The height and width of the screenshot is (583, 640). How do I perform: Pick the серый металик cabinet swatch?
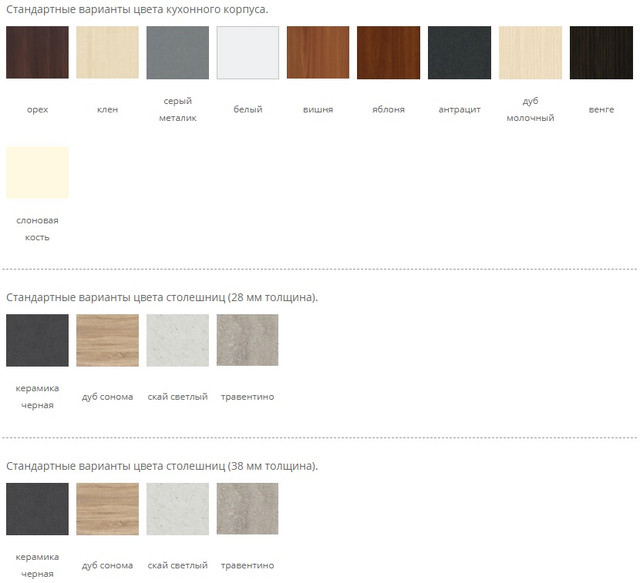pyautogui.click(x=177, y=52)
